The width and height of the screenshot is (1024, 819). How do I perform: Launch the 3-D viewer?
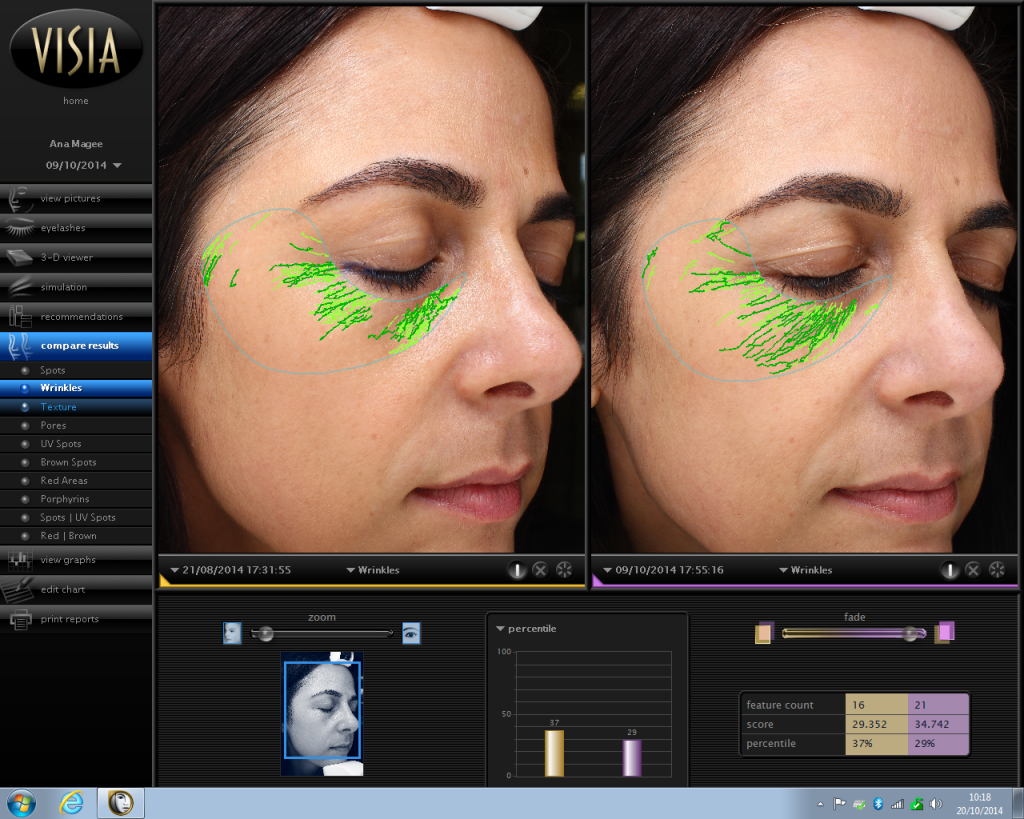pyautogui.click(x=66, y=258)
